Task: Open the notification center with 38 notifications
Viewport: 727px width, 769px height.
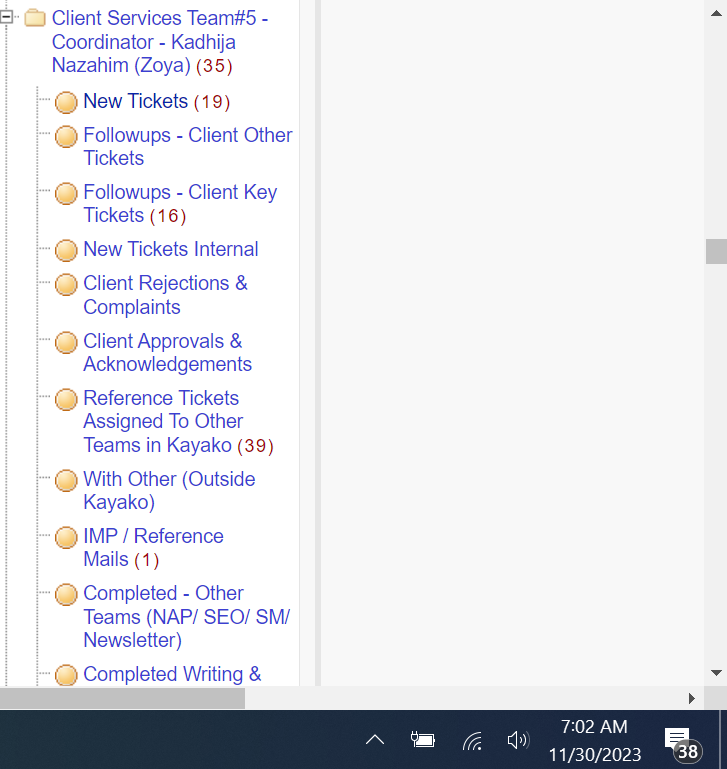Action: (x=683, y=744)
